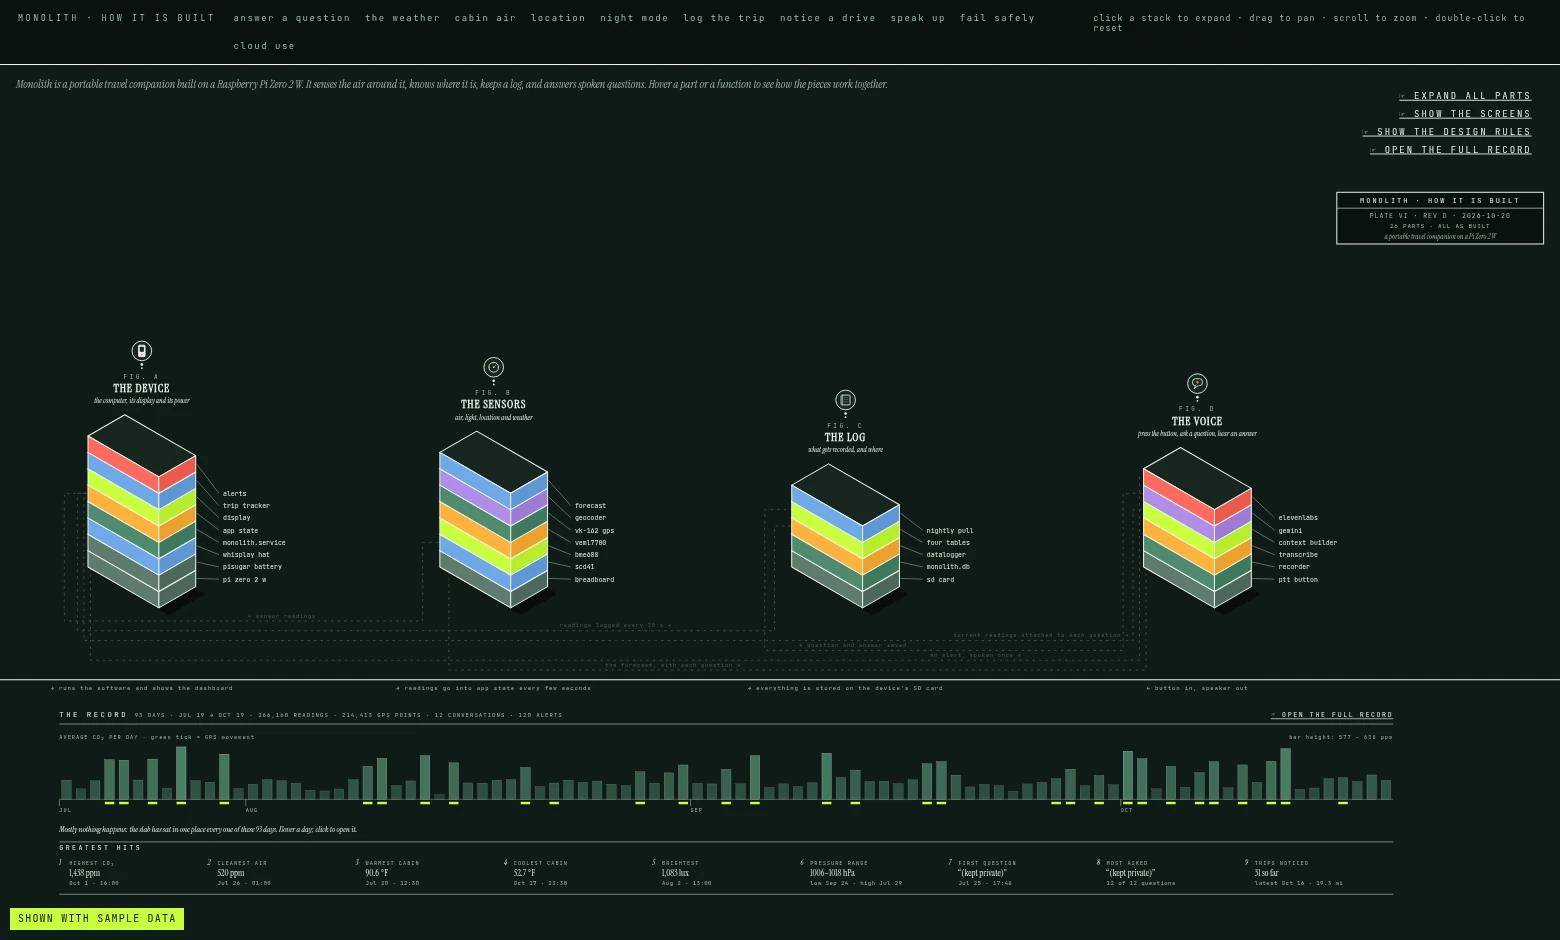Open the 'location' function
Screen dimensions: 1560x940
click(x=558, y=18)
